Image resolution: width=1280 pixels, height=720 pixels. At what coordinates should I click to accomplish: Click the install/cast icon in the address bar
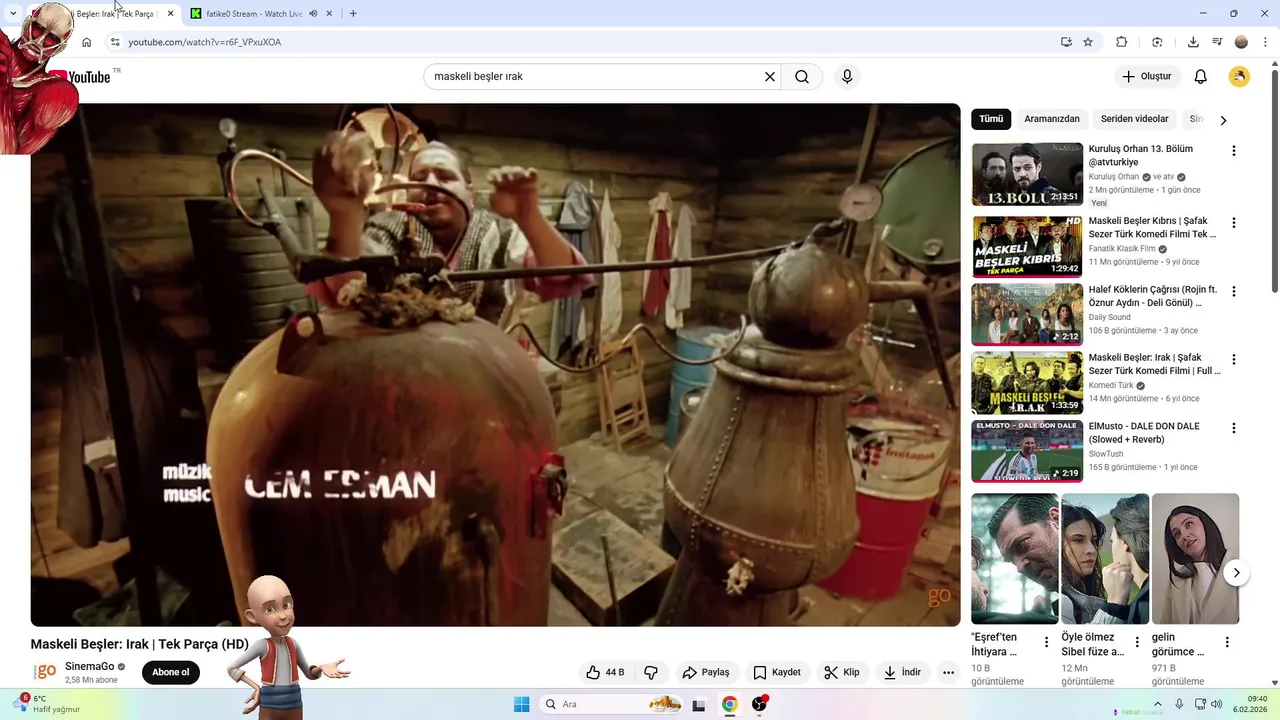coord(1066,42)
